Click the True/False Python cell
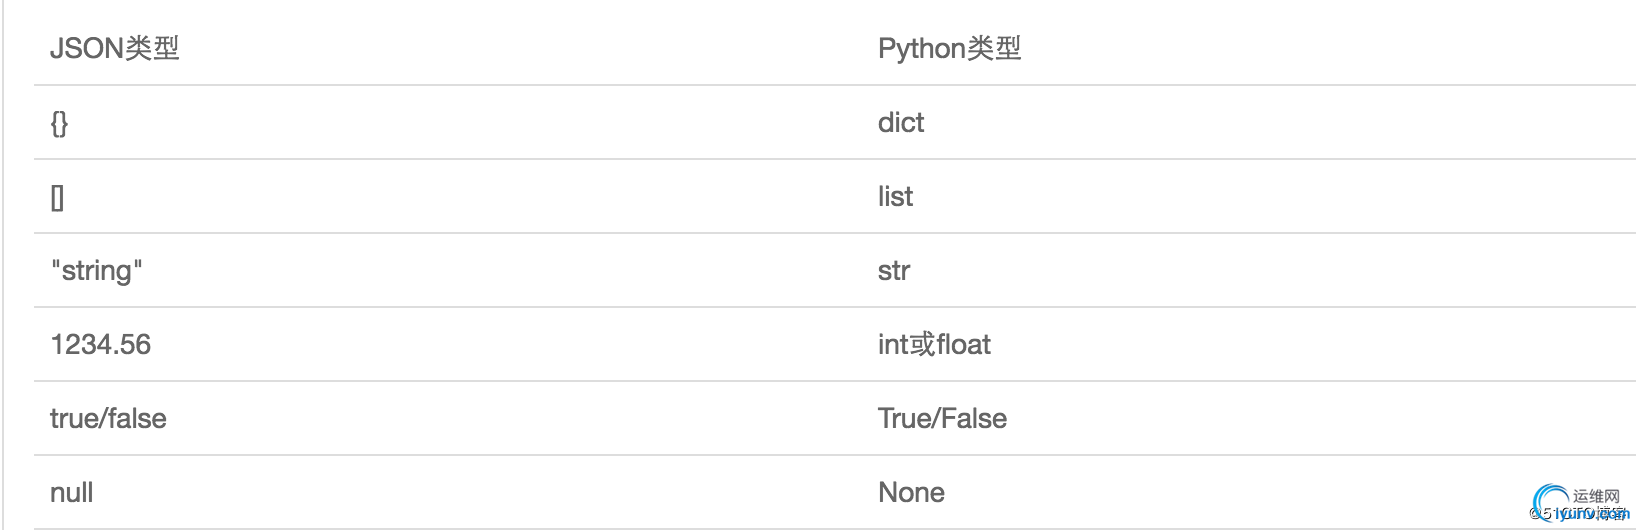Viewport: 1636px width, 530px height. (942, 418)
